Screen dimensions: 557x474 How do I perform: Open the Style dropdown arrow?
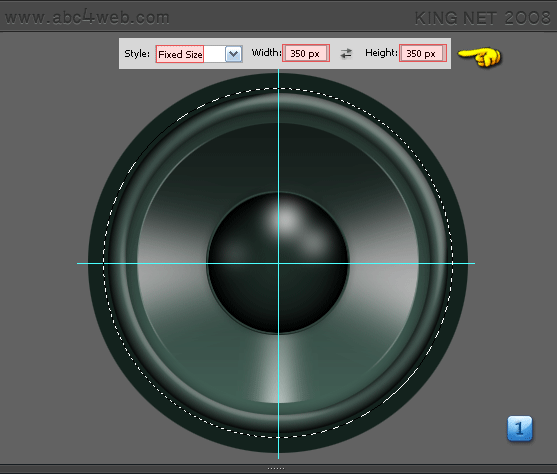[x=233, y=54]
